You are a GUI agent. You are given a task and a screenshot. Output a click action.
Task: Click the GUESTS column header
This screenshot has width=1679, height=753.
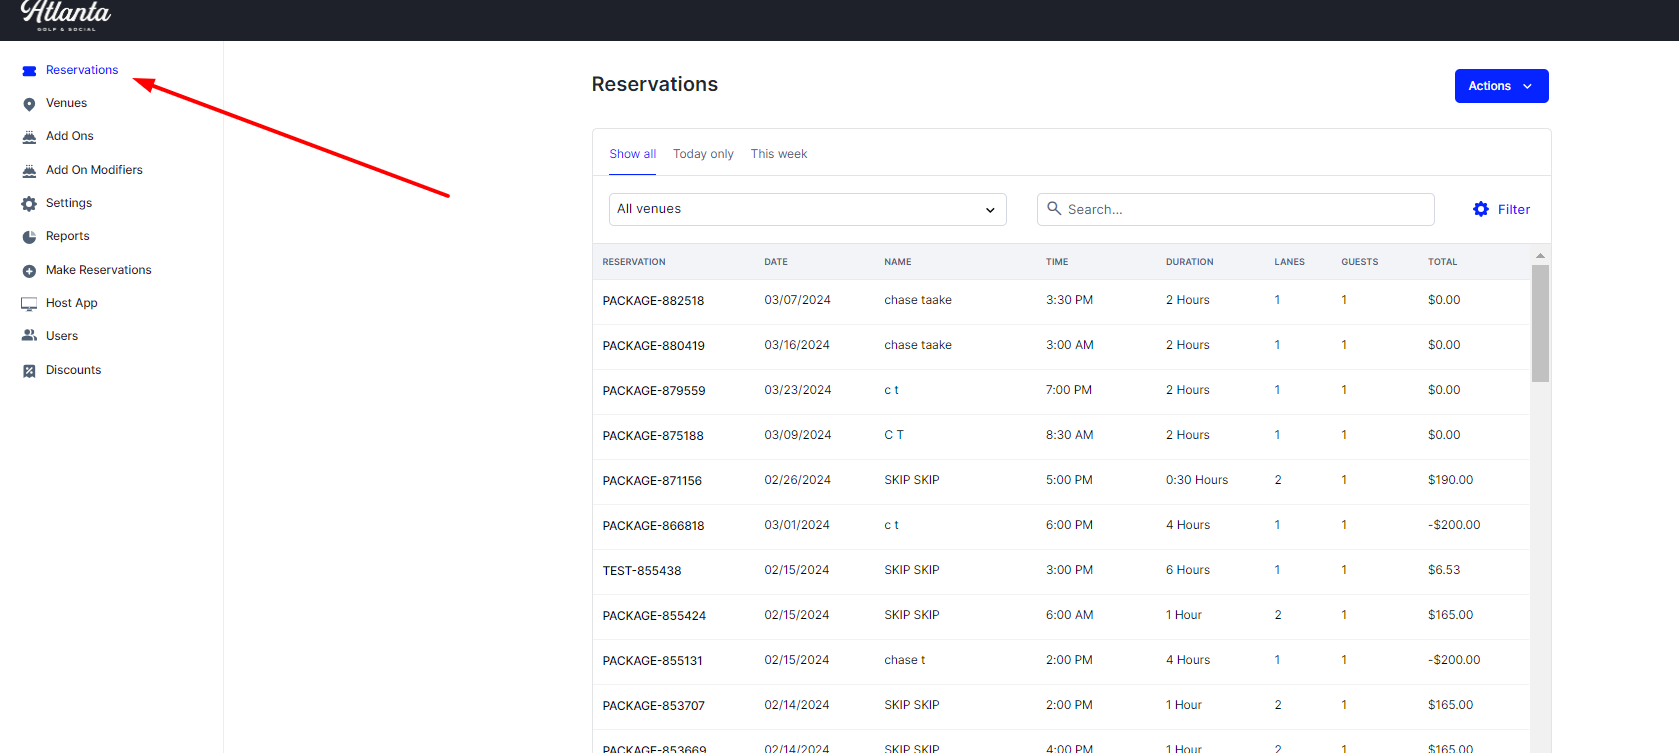(x=1360, y=262)
